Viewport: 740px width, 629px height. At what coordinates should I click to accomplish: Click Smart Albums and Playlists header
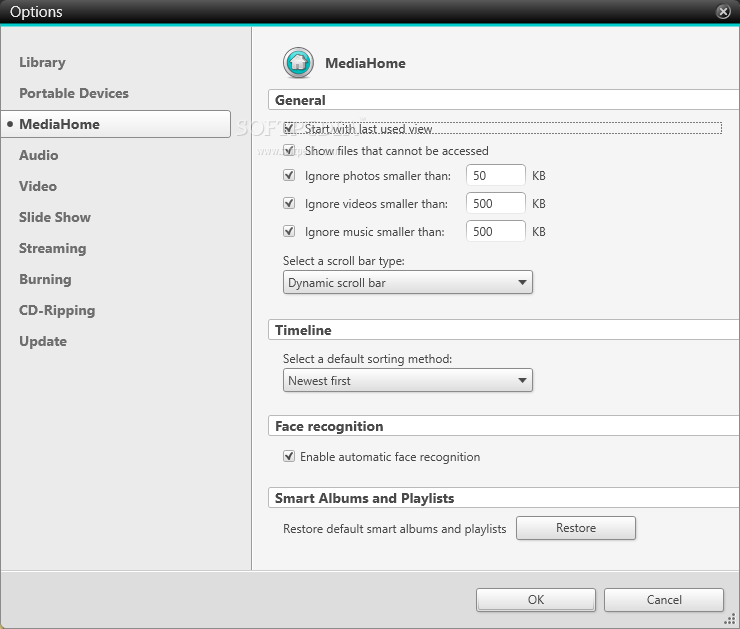(x=503, y=498)
